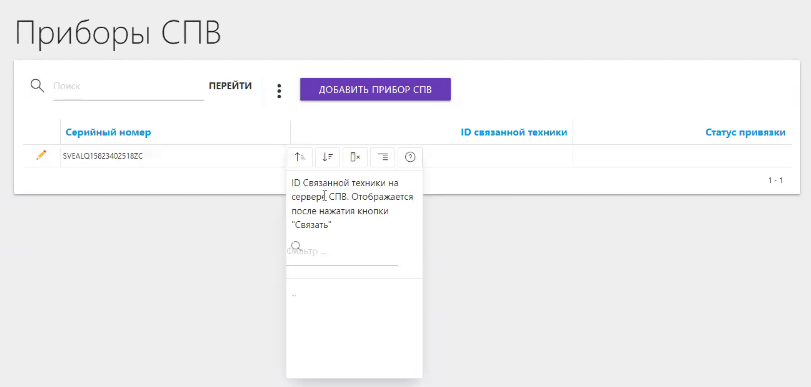The height and width of the screenshot is (387, 811).
Task: Edit row using the pencil icon
Action: 41,155
